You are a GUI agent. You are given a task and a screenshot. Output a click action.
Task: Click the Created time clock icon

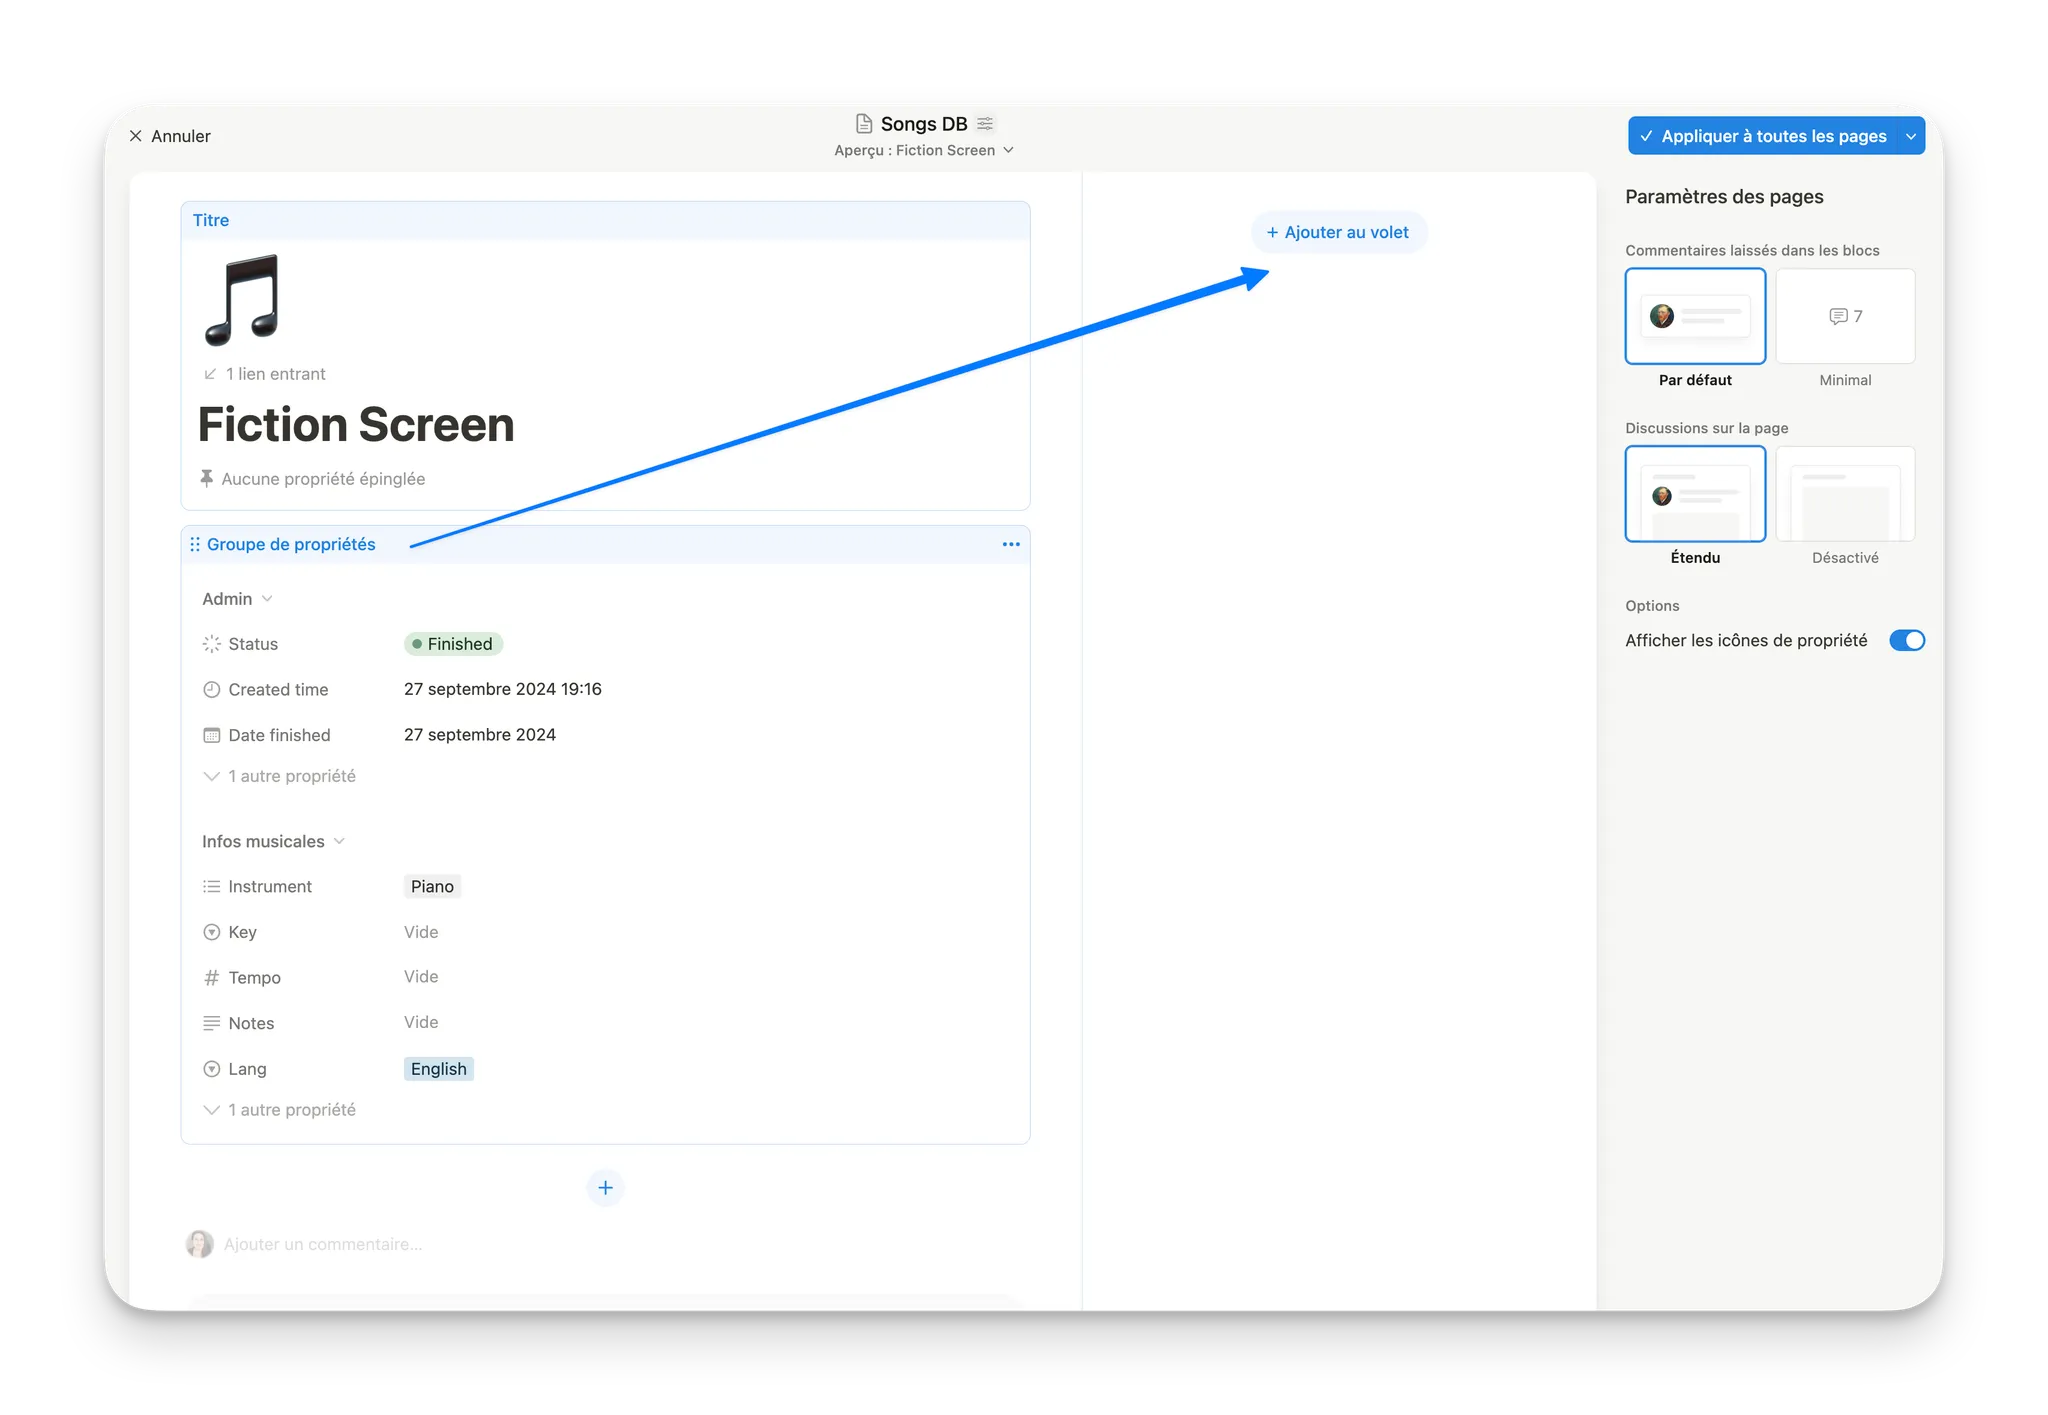pos(212,690)
